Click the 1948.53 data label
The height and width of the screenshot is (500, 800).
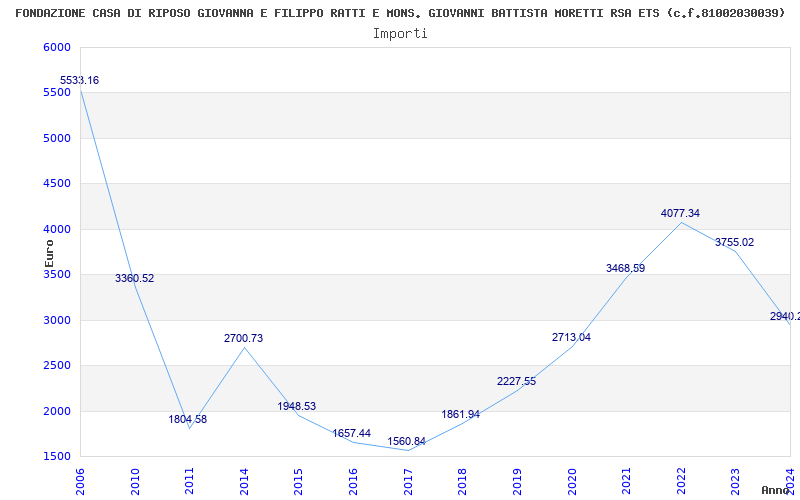pyautogui.click(x=296, y=407)
